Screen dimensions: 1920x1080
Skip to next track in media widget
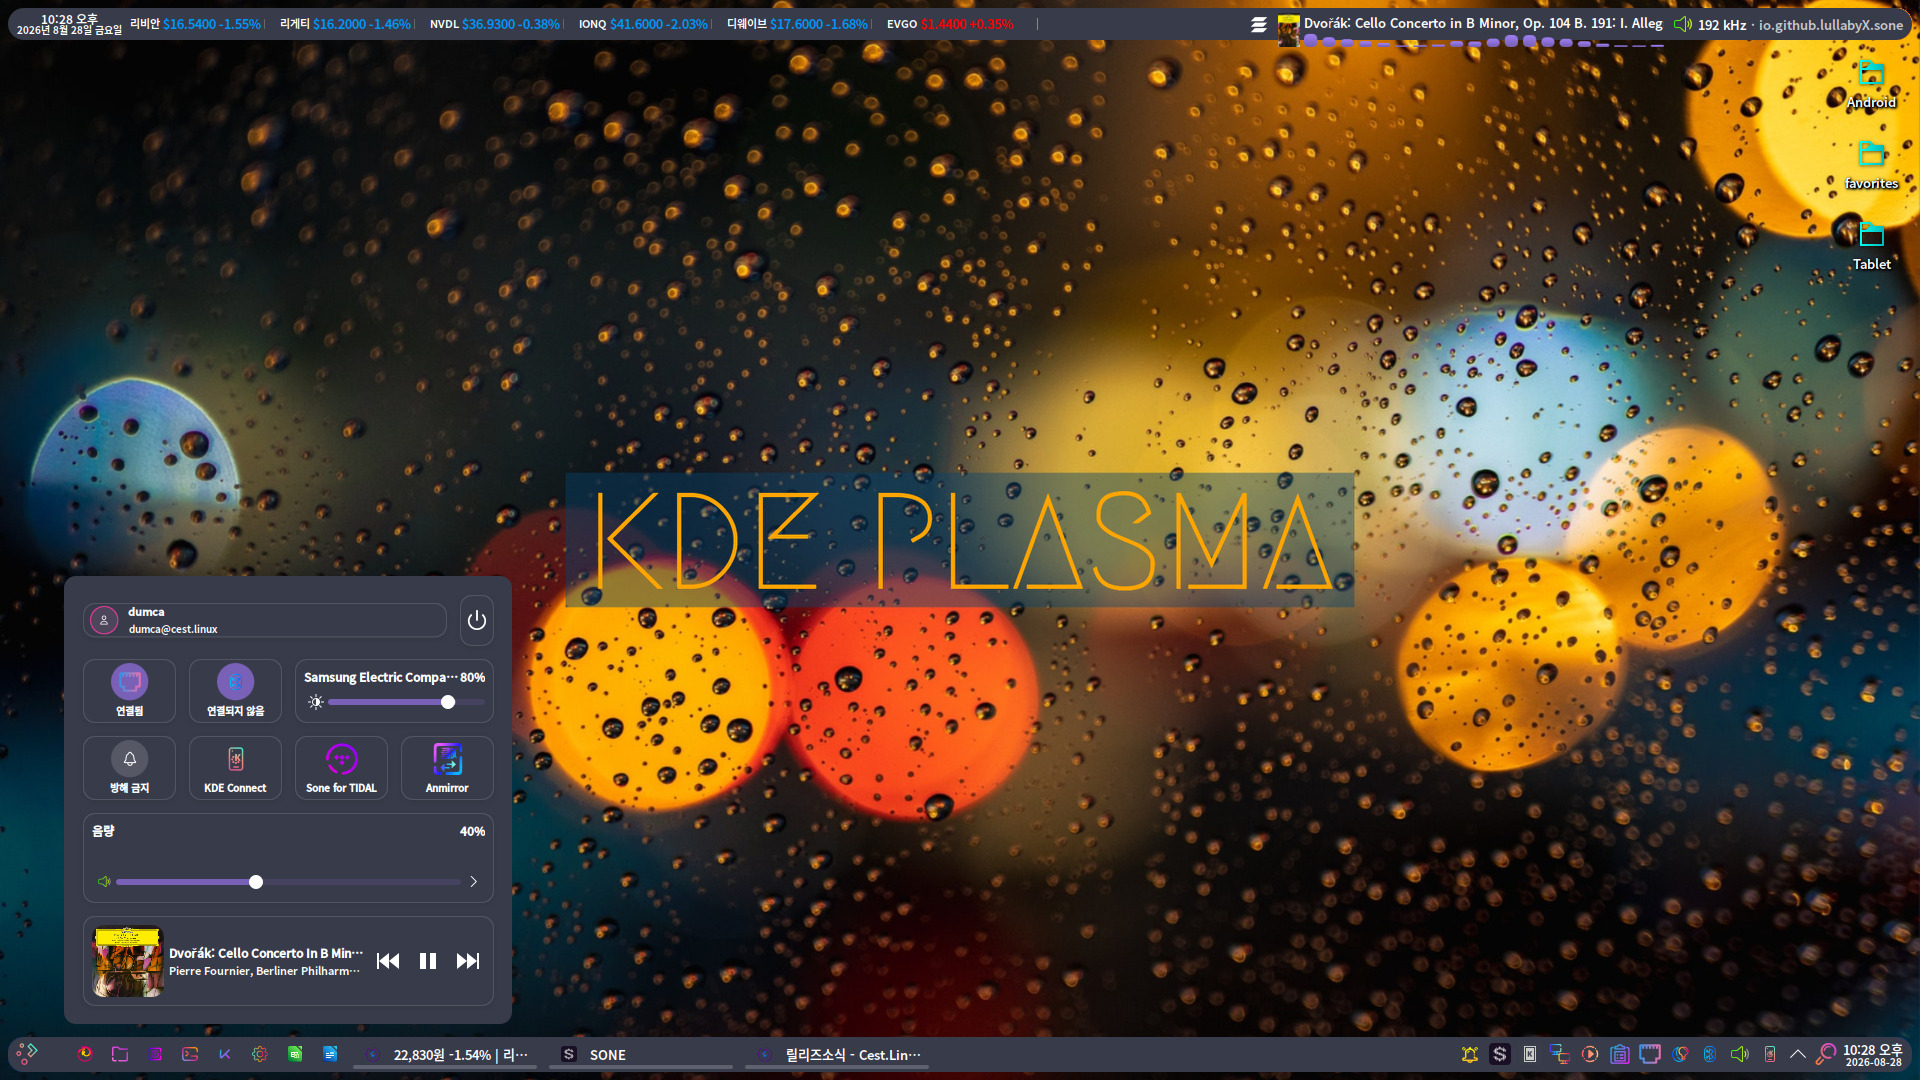(x=468, y=961)
